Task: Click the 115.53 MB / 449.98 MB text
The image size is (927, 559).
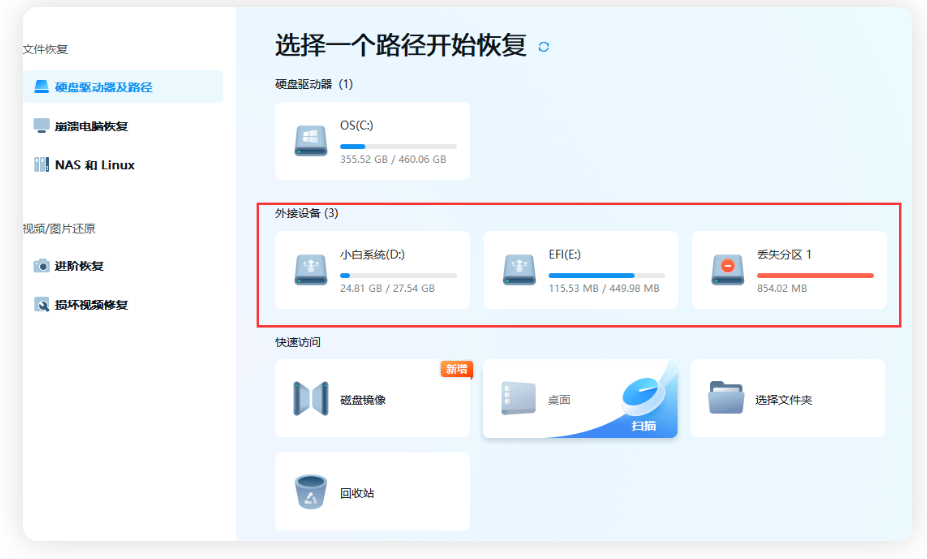Action: (604, 288)
